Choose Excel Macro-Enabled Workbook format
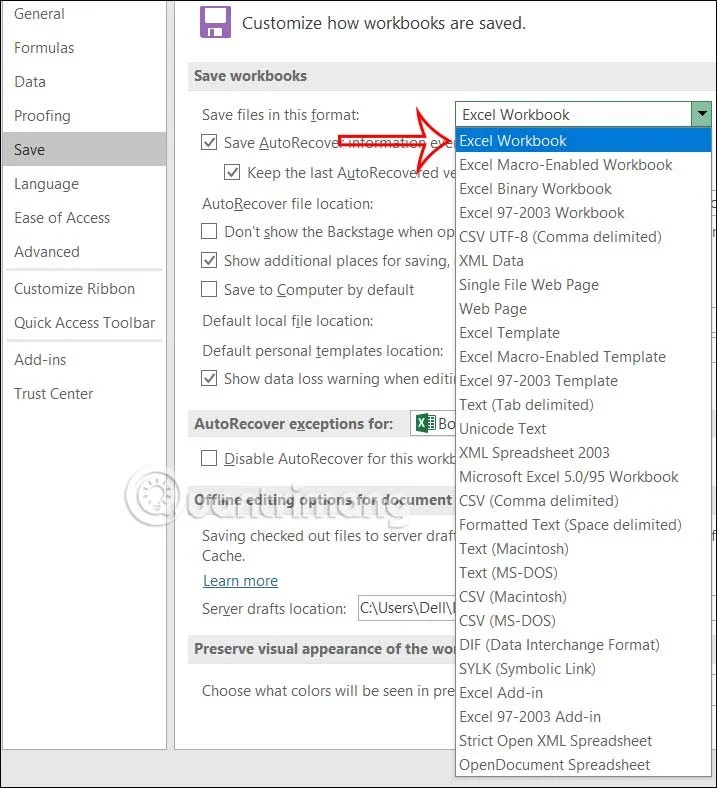This screenshot has width=717, height=788. (583, 165)
